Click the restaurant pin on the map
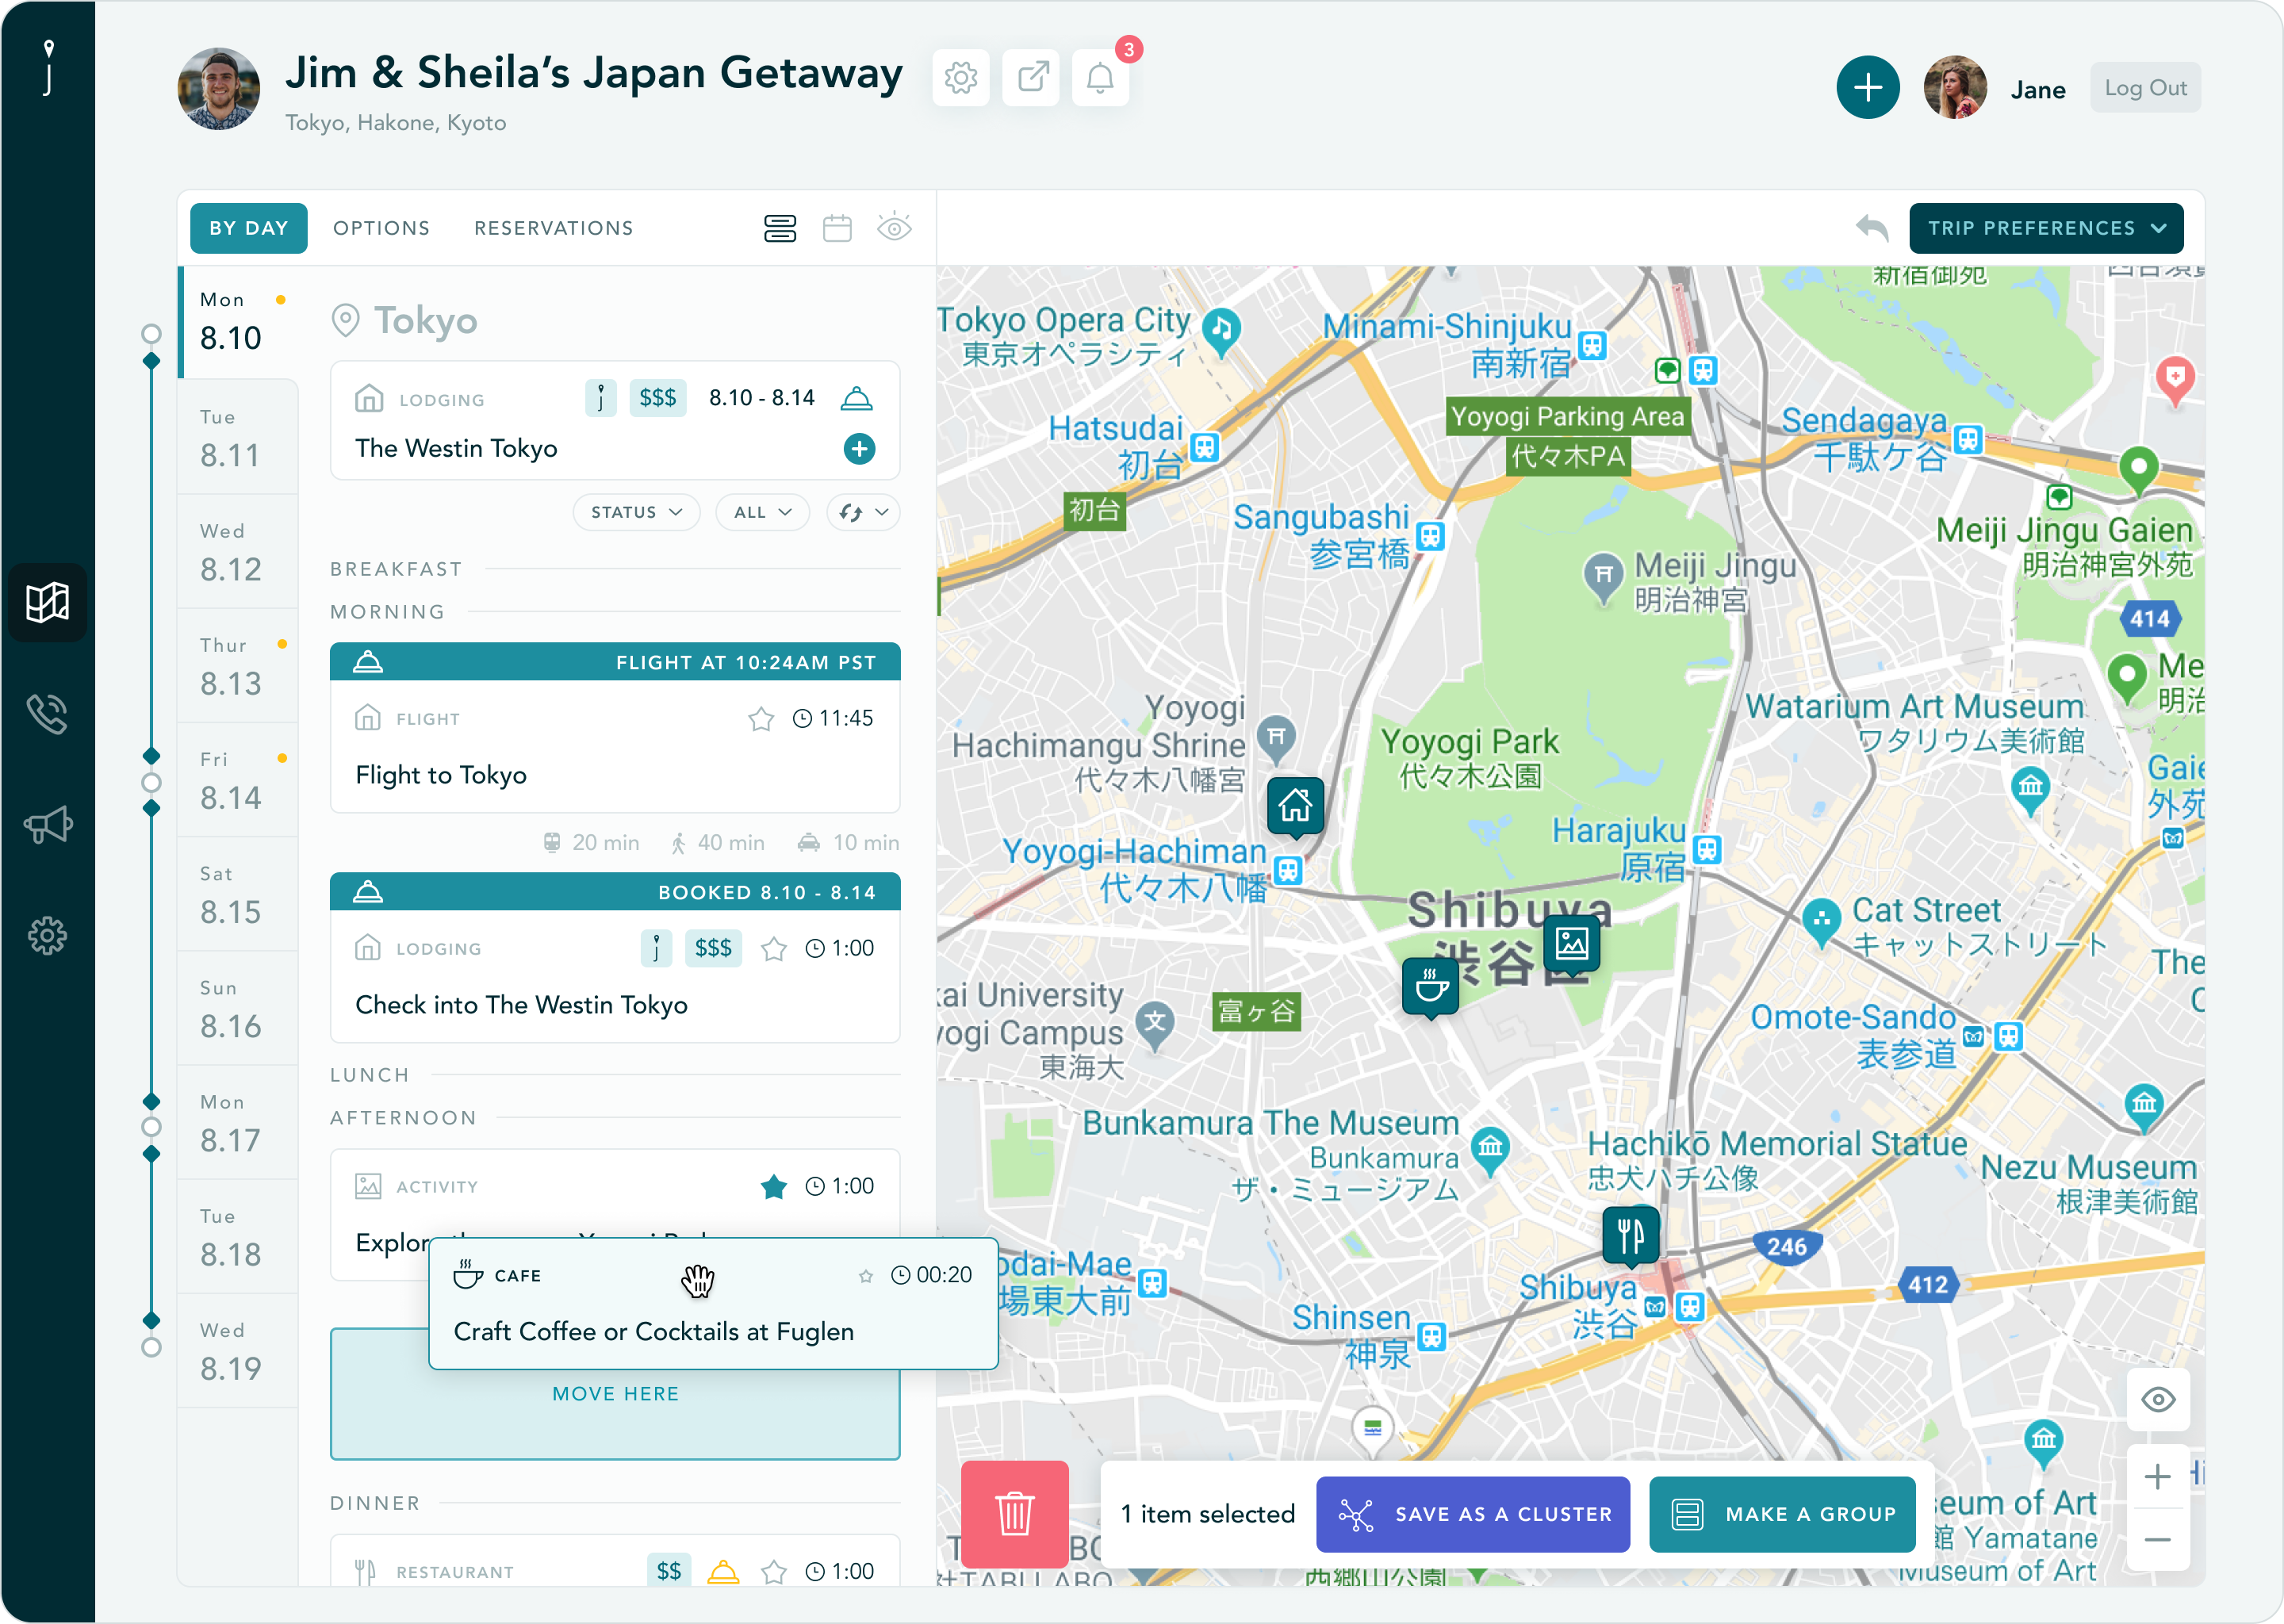2284x1624 pixels. (x=1630, y=1236)
